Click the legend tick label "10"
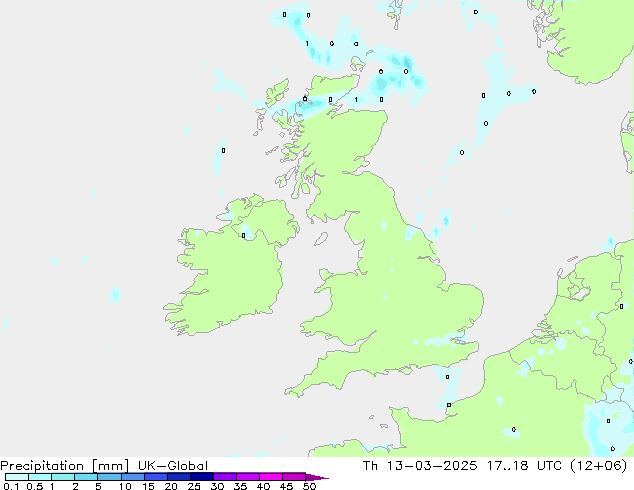634x490 pixels. point(125,486)
